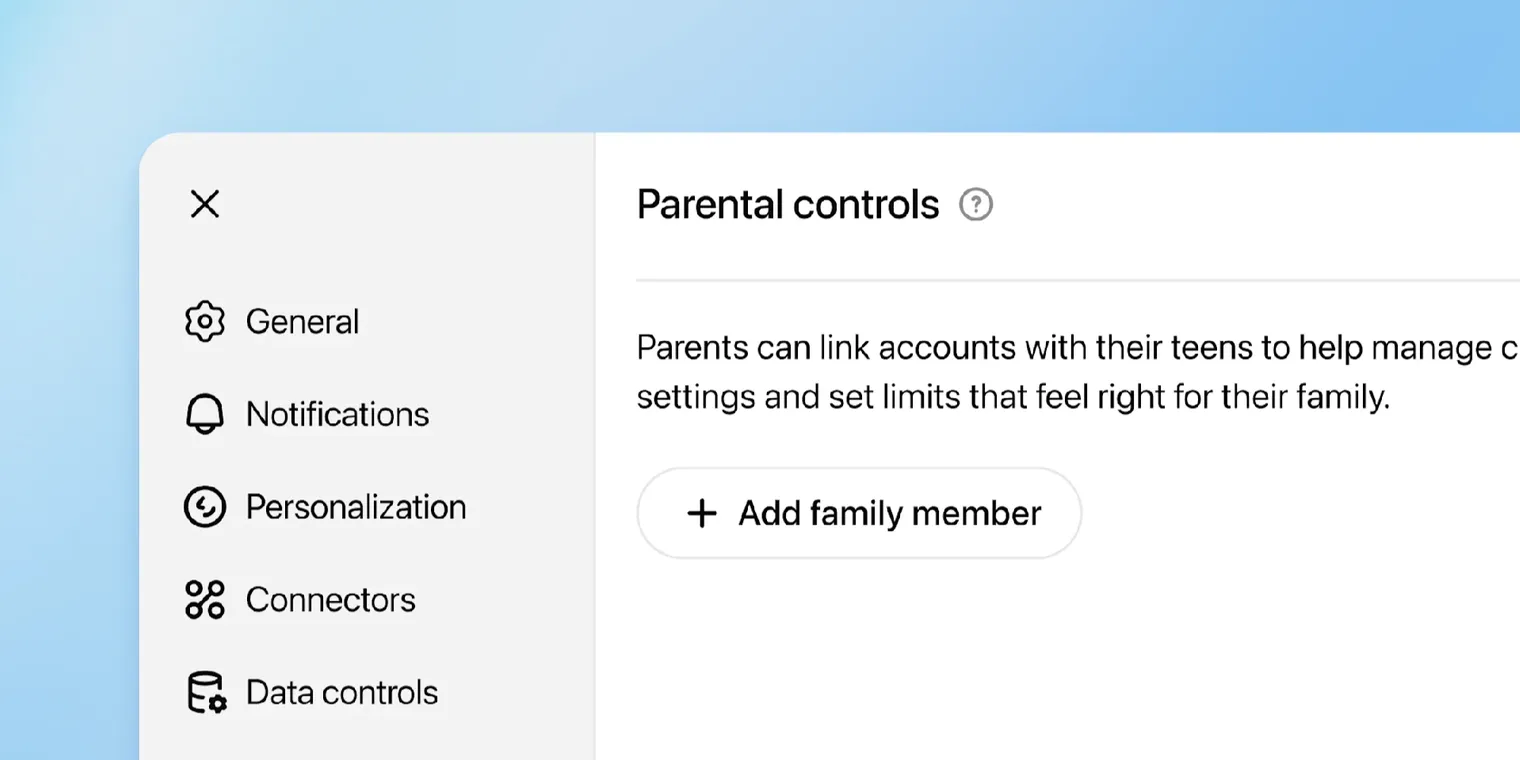Select the Personalization face icon
Viewport: 1520px width, 760px height.
[x=205, y=506]
